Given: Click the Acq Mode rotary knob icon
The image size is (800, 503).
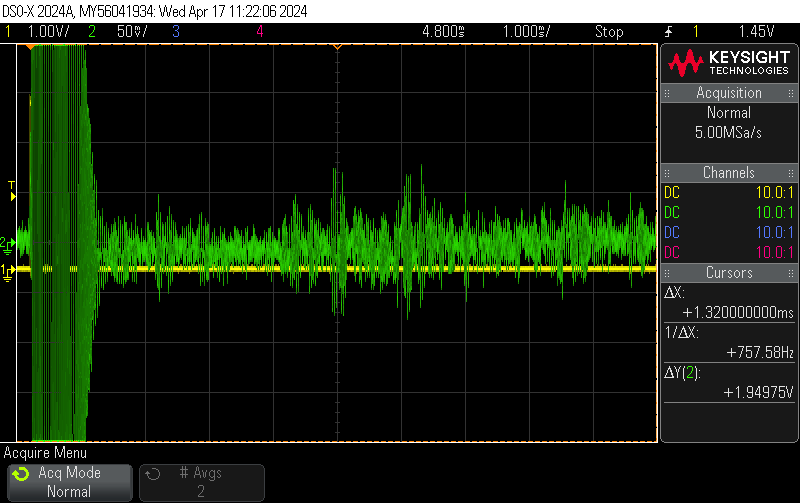Looking at the screenshot, I should tap(21, 475).
